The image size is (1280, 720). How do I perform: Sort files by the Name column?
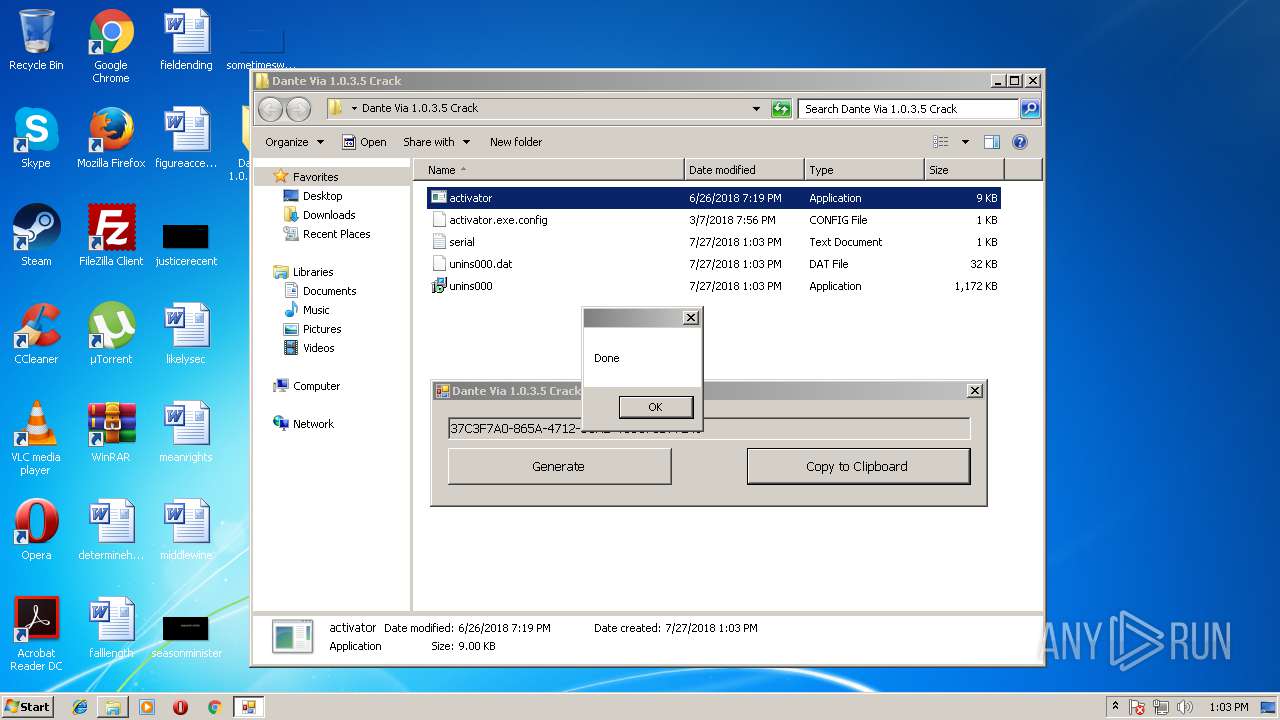tap(549, 170)
